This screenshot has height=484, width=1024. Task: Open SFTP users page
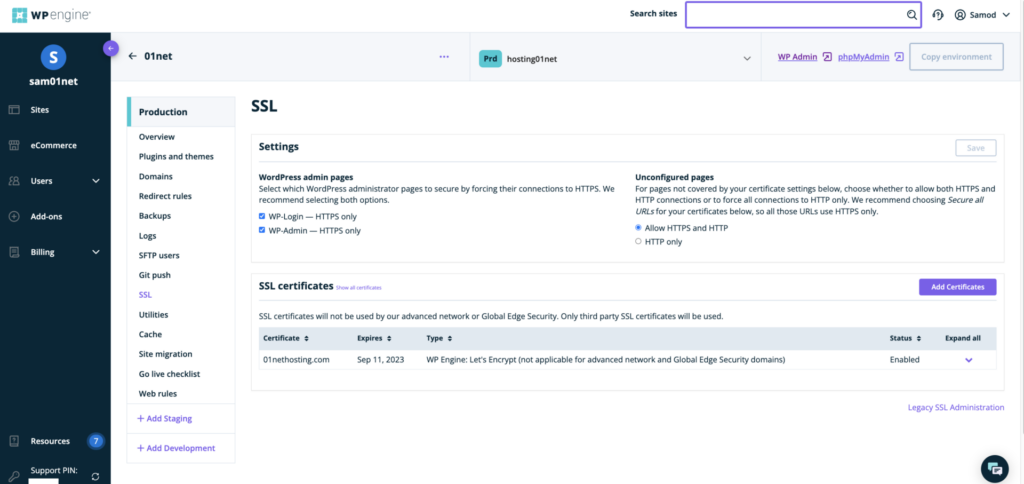pyautogui.click(x=159, y=255)
